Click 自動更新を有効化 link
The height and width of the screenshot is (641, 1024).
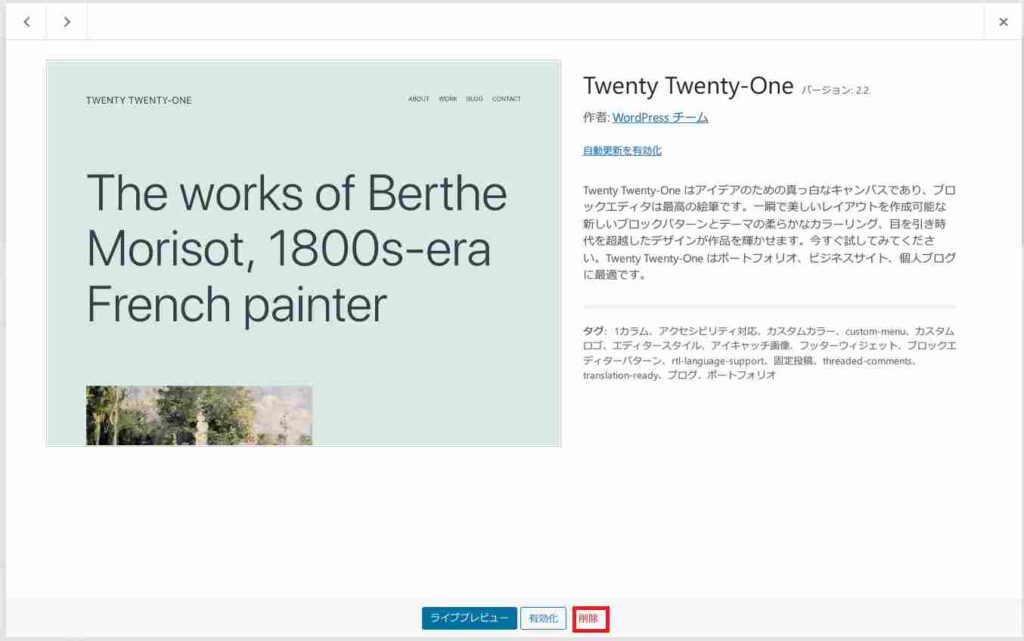point(622,151)
